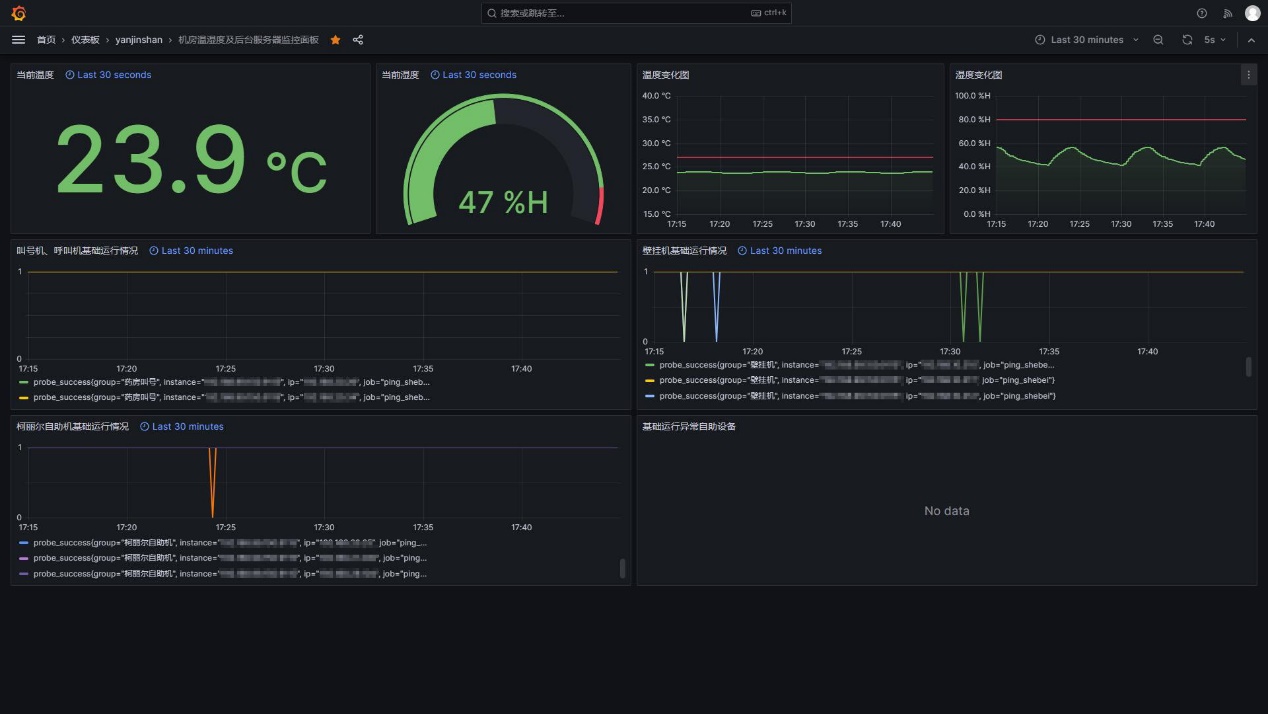Open yanjinshan folder breadcrumb
This screenshot has width=1268, height=714.
[139, 40]
